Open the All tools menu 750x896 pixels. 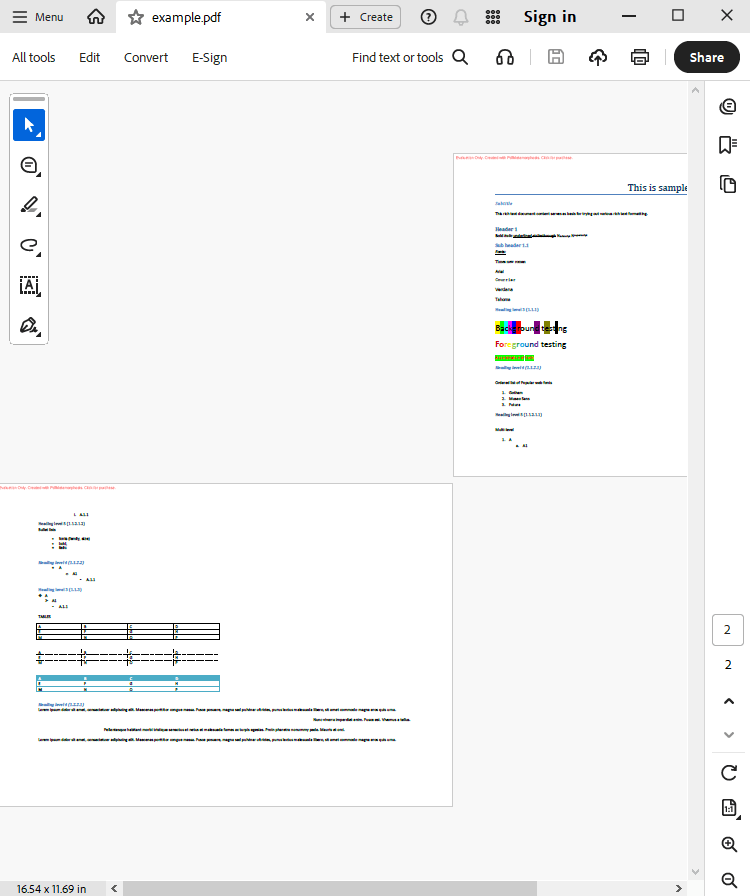pos(34,58)
